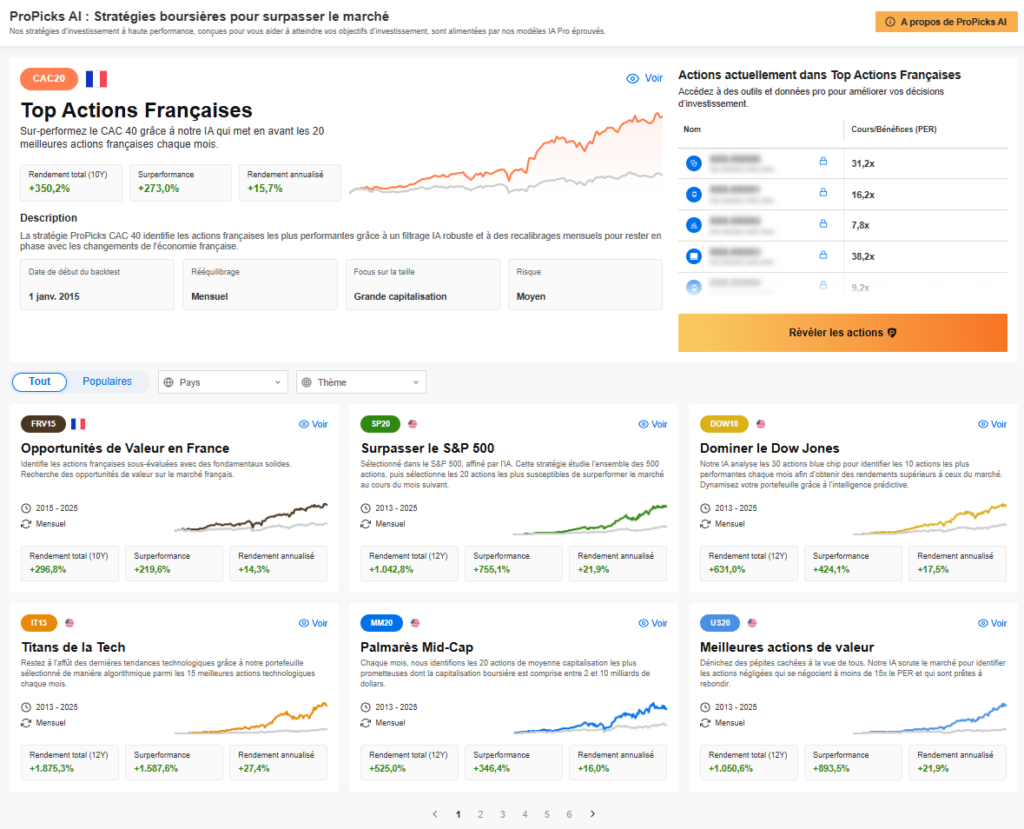The height and width of the screenshot is (829, 1024).
Task: Open the Pays dropdown
Action: click(x=223, y=382)
